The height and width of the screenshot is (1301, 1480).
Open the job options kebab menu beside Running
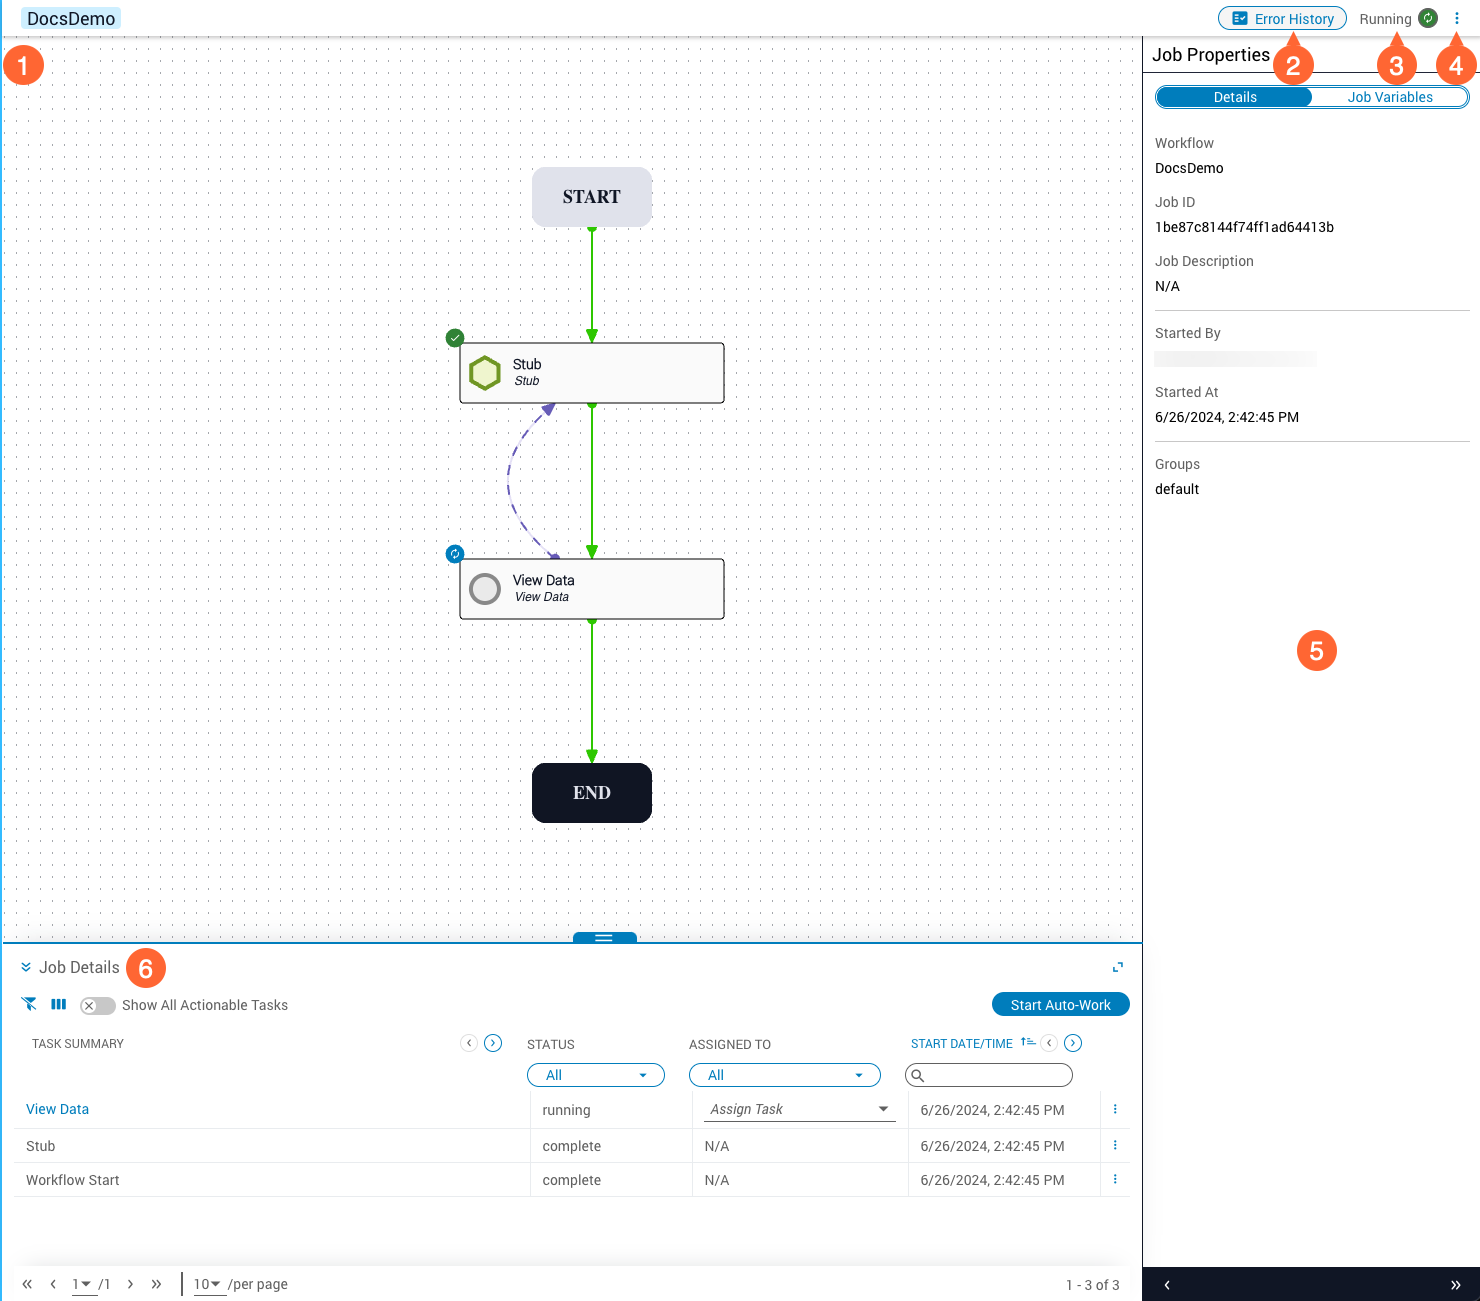point(1456,19)
